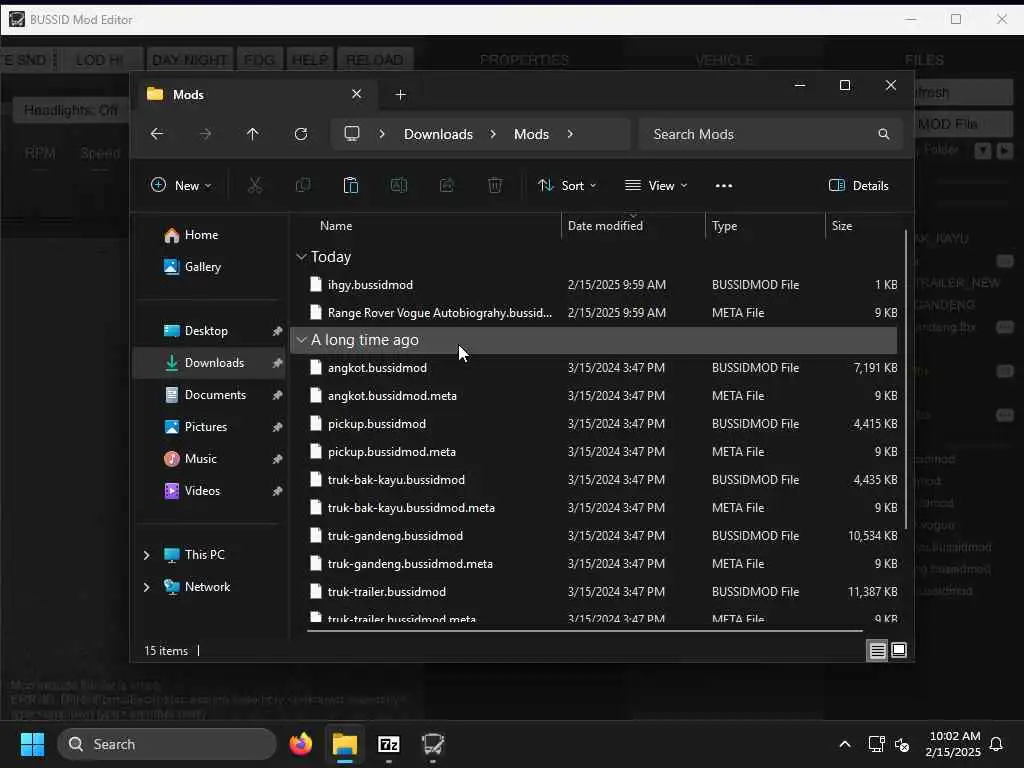Expand chevron after Mods in address bar
The width and height of the screenshot is (1024, 768).
click(570, 134)
